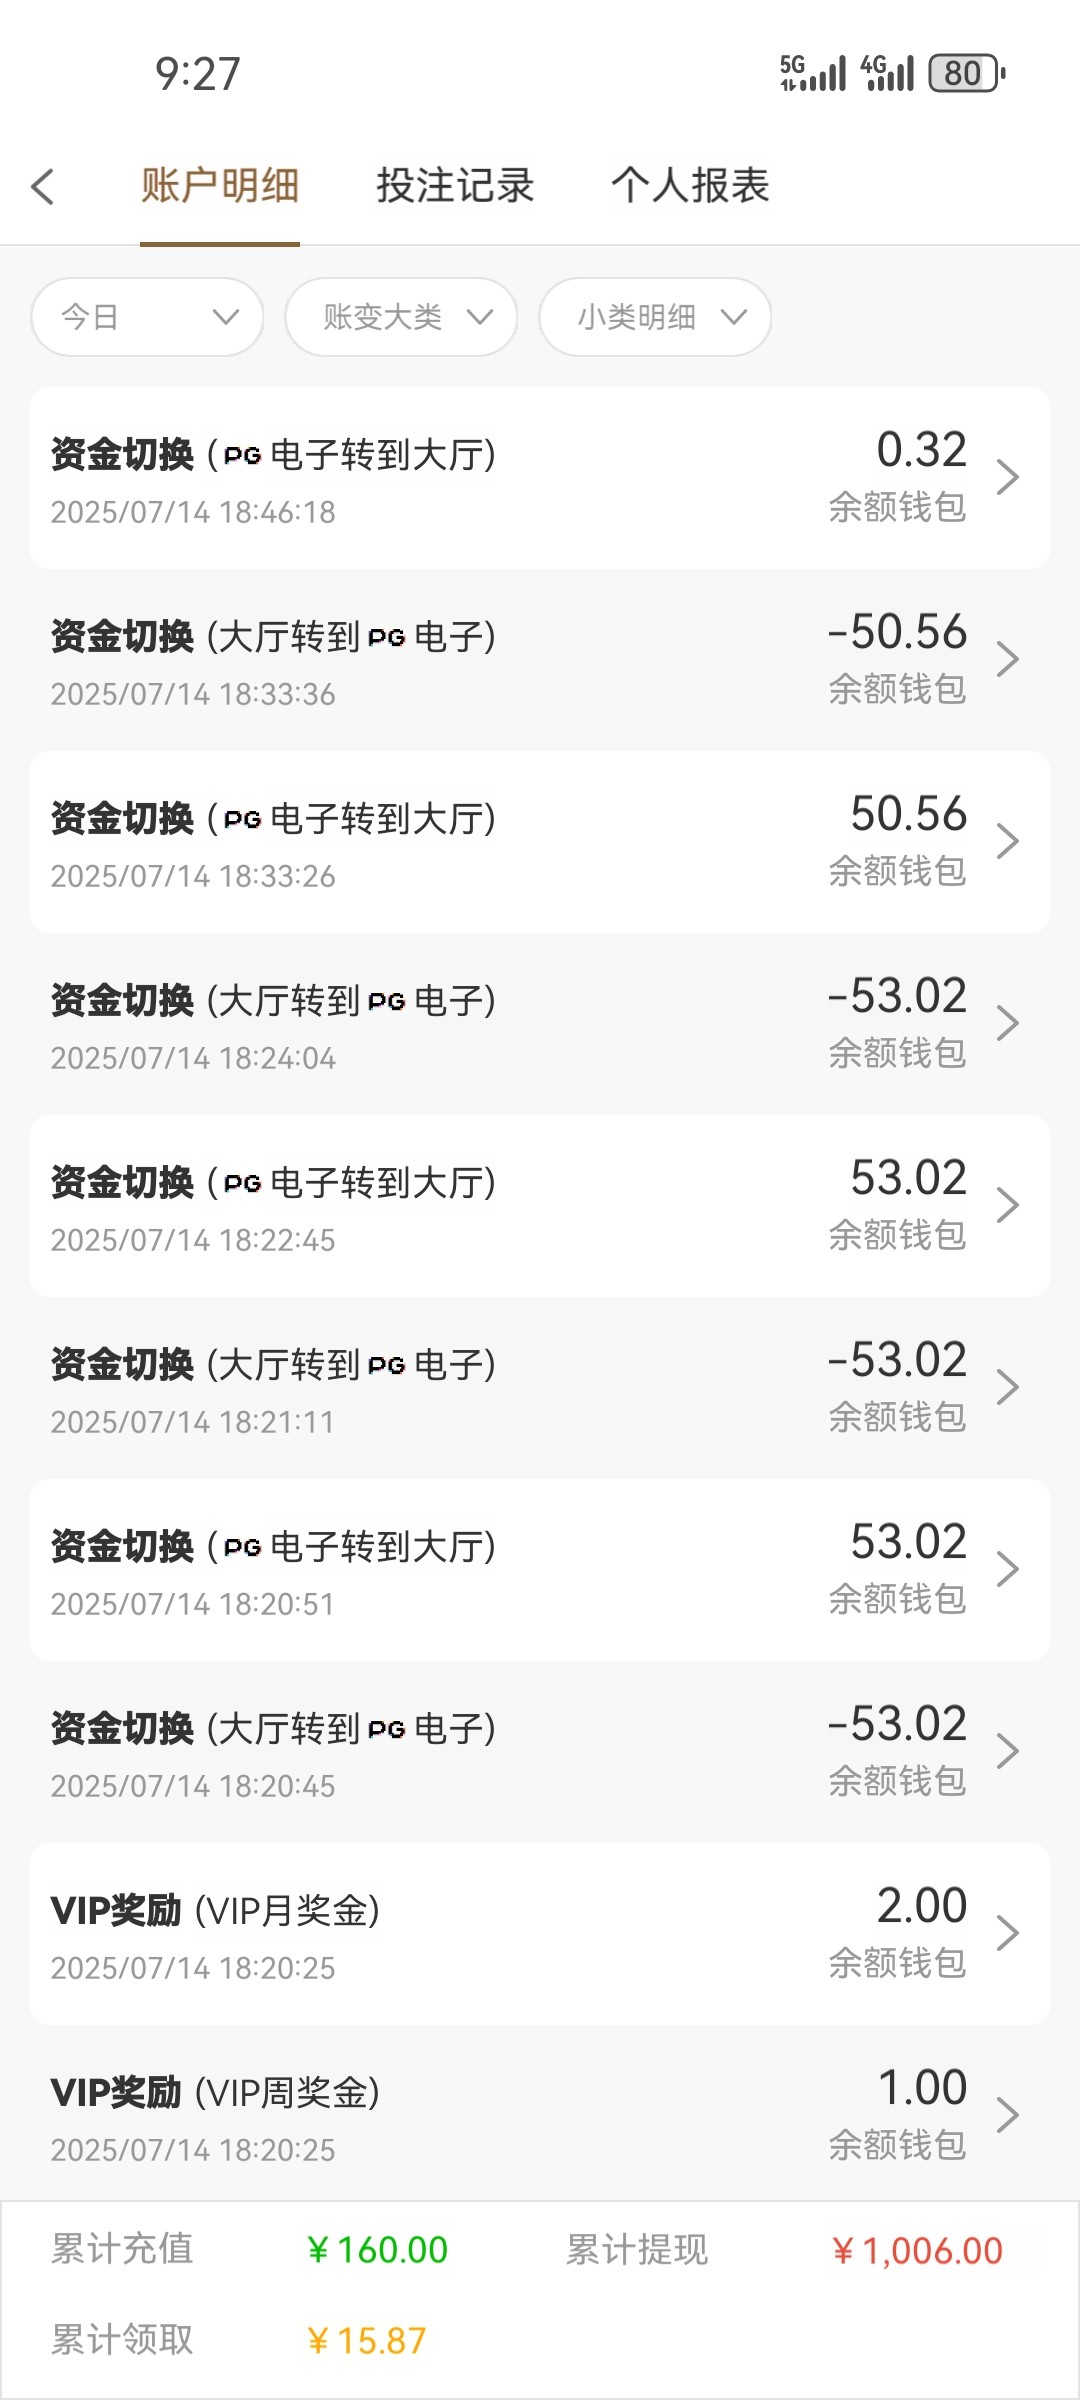Expand the 今日 date filter dropdown
Screen dimensions: 1080x2400
pyautogui.click(x=147, y=317)
